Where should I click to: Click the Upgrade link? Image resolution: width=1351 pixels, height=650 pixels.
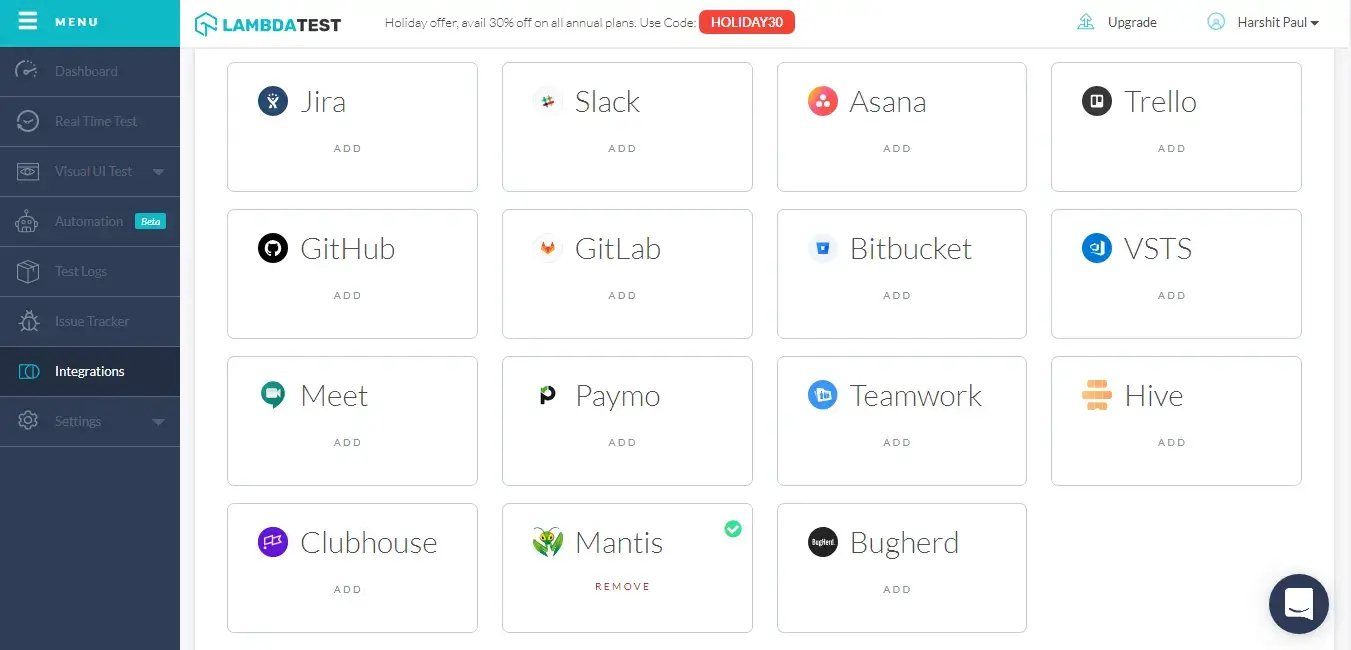tap(1131, 22)
